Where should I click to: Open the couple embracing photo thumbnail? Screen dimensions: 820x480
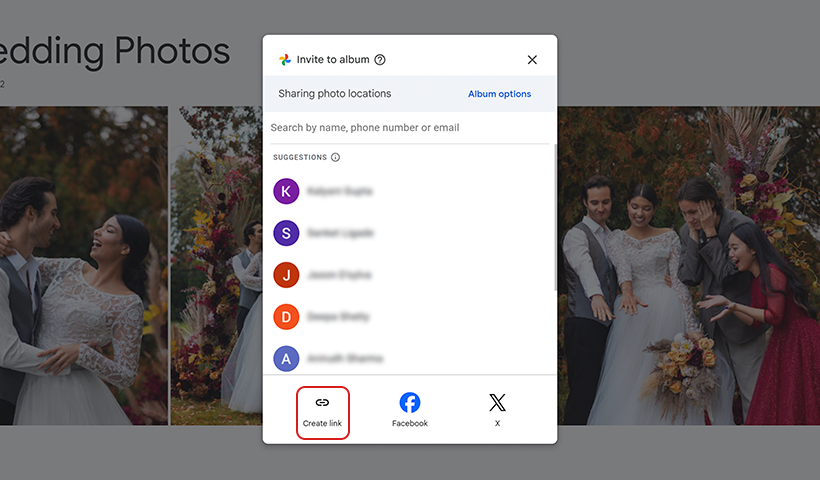tap(84, 266)
